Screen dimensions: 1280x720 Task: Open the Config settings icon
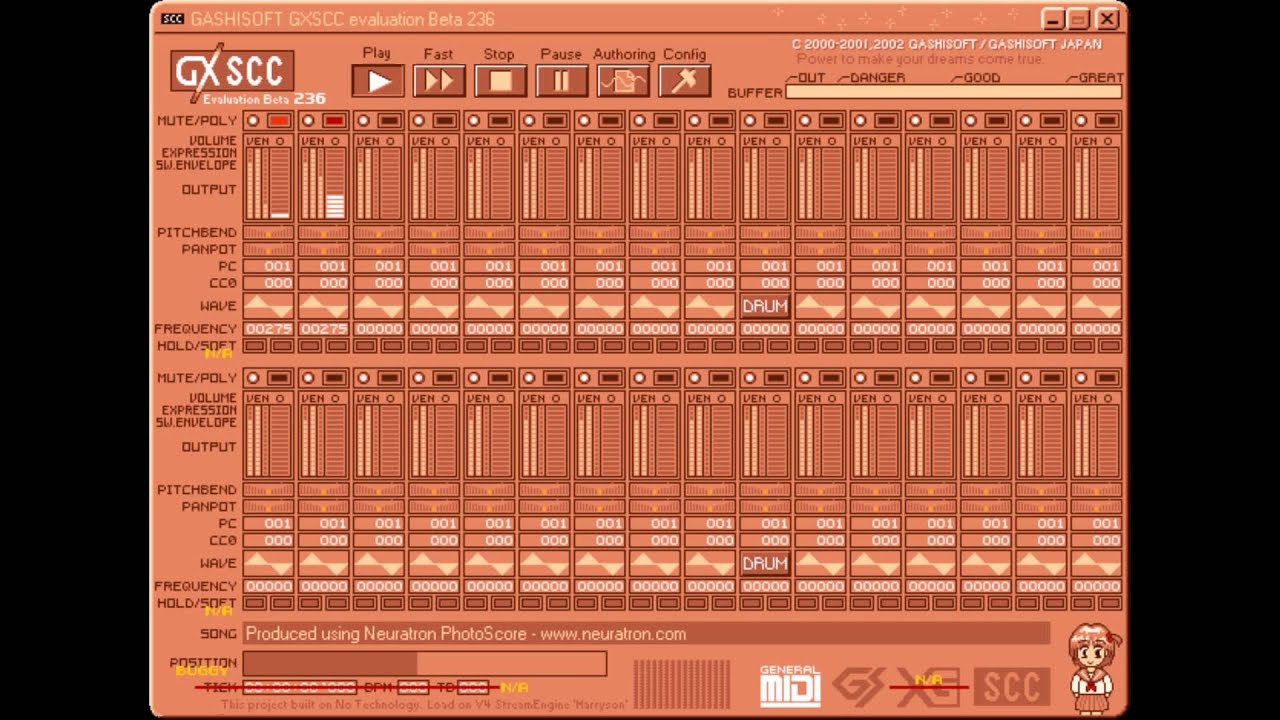685,81
